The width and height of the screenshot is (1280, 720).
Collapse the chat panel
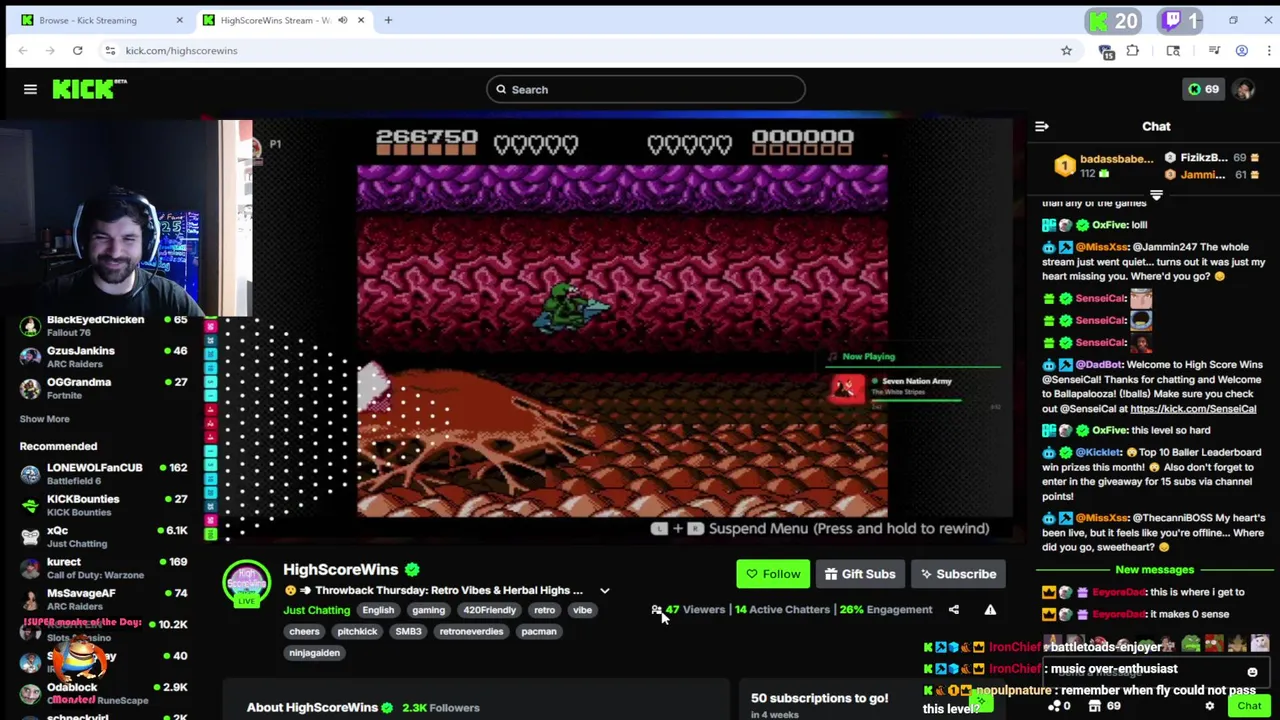coord(1041,126)
